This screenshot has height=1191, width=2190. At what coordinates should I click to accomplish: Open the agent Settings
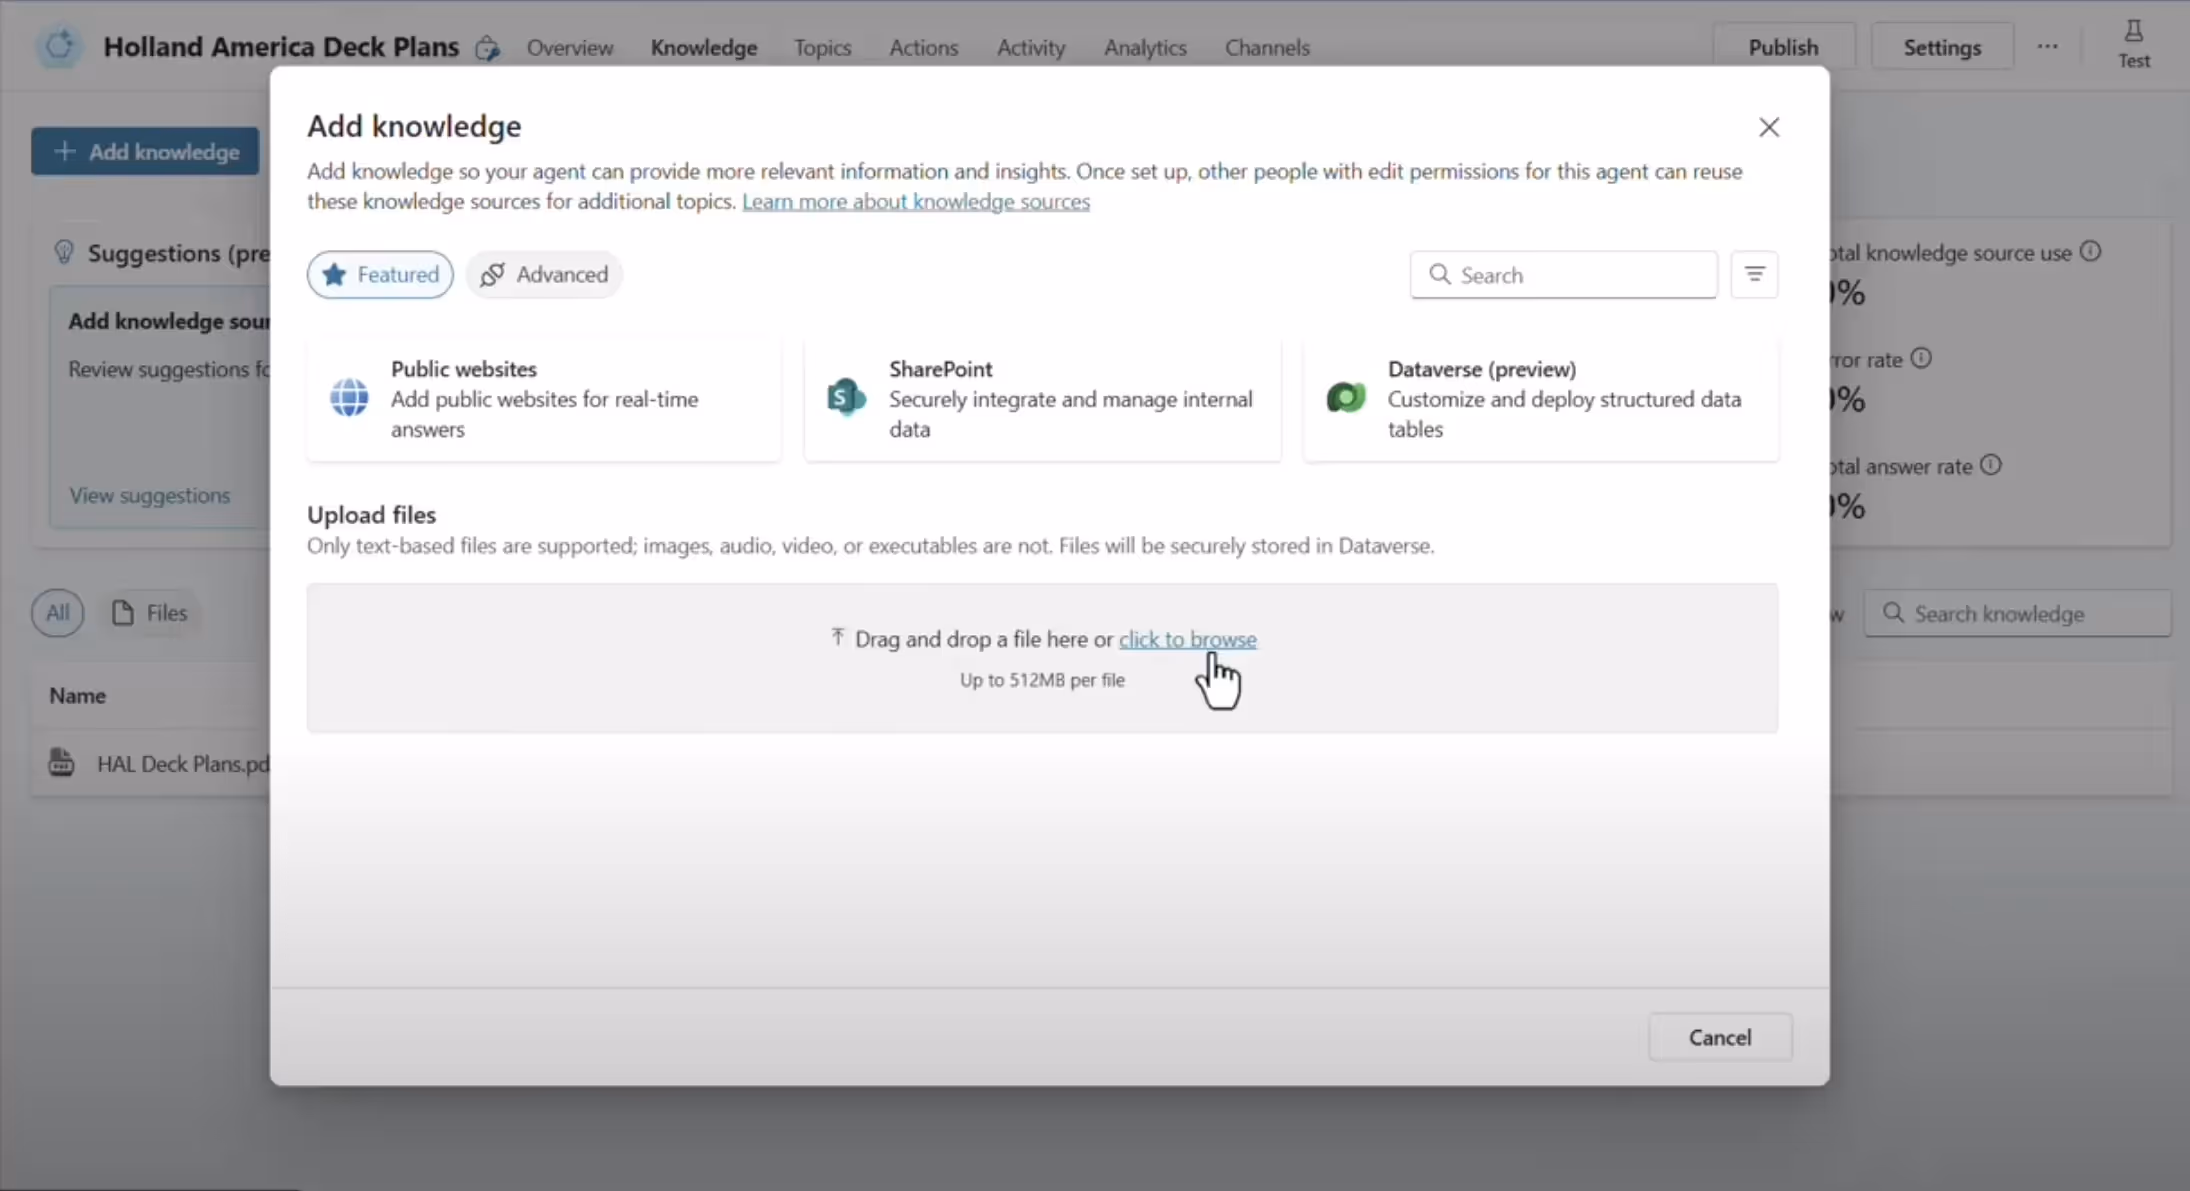1942,47
